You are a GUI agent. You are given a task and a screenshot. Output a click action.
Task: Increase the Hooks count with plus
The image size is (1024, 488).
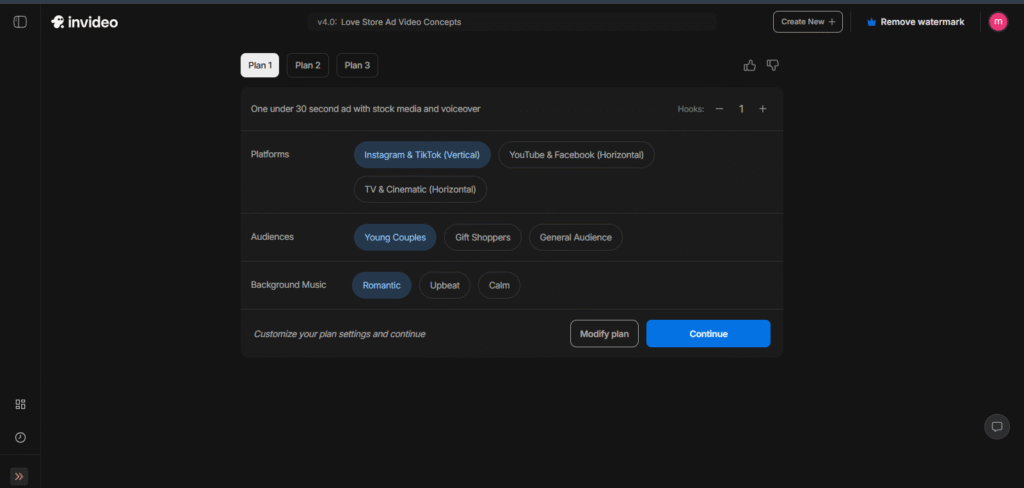[x=763, y=109]
